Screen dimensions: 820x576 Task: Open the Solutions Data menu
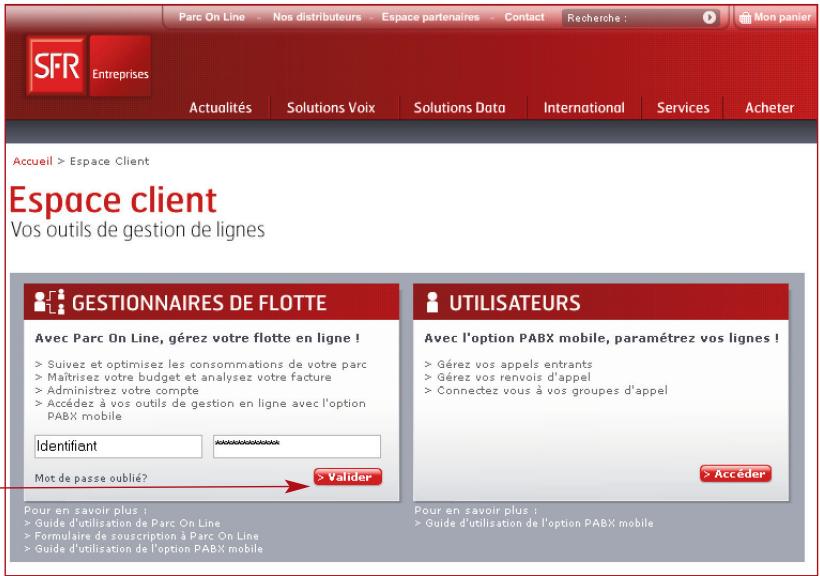click(460, 108)
